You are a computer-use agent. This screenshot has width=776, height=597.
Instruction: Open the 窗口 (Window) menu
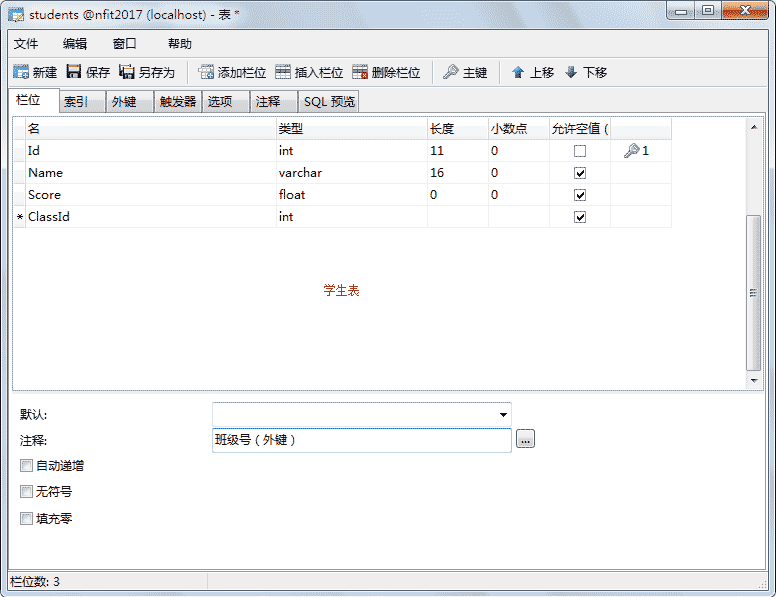click(x=124, y=44)
